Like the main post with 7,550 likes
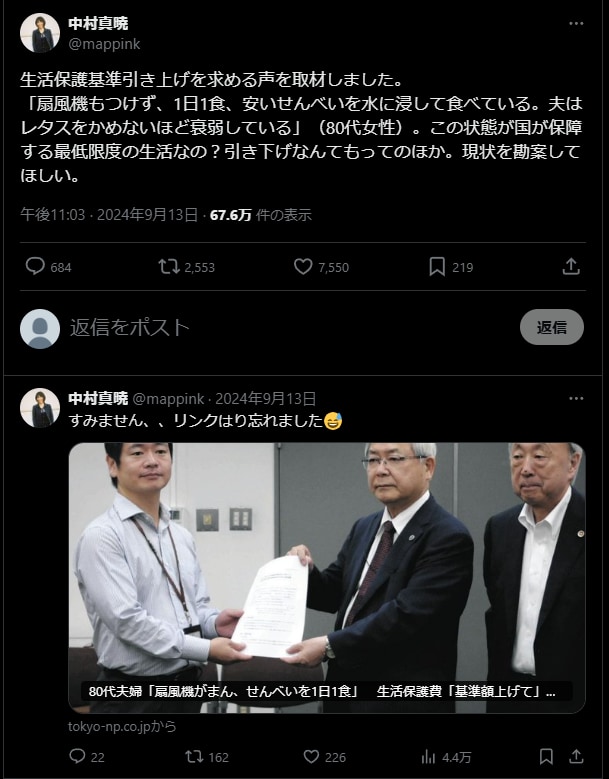The image size is (609, 779). [303, 266]
